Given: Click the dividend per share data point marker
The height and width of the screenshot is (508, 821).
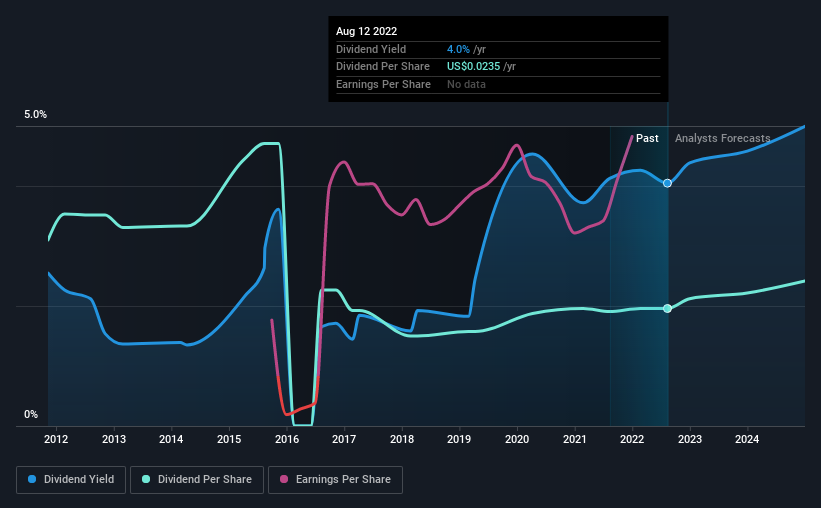Looking at the screenshot, I should (x=667, y=308).
